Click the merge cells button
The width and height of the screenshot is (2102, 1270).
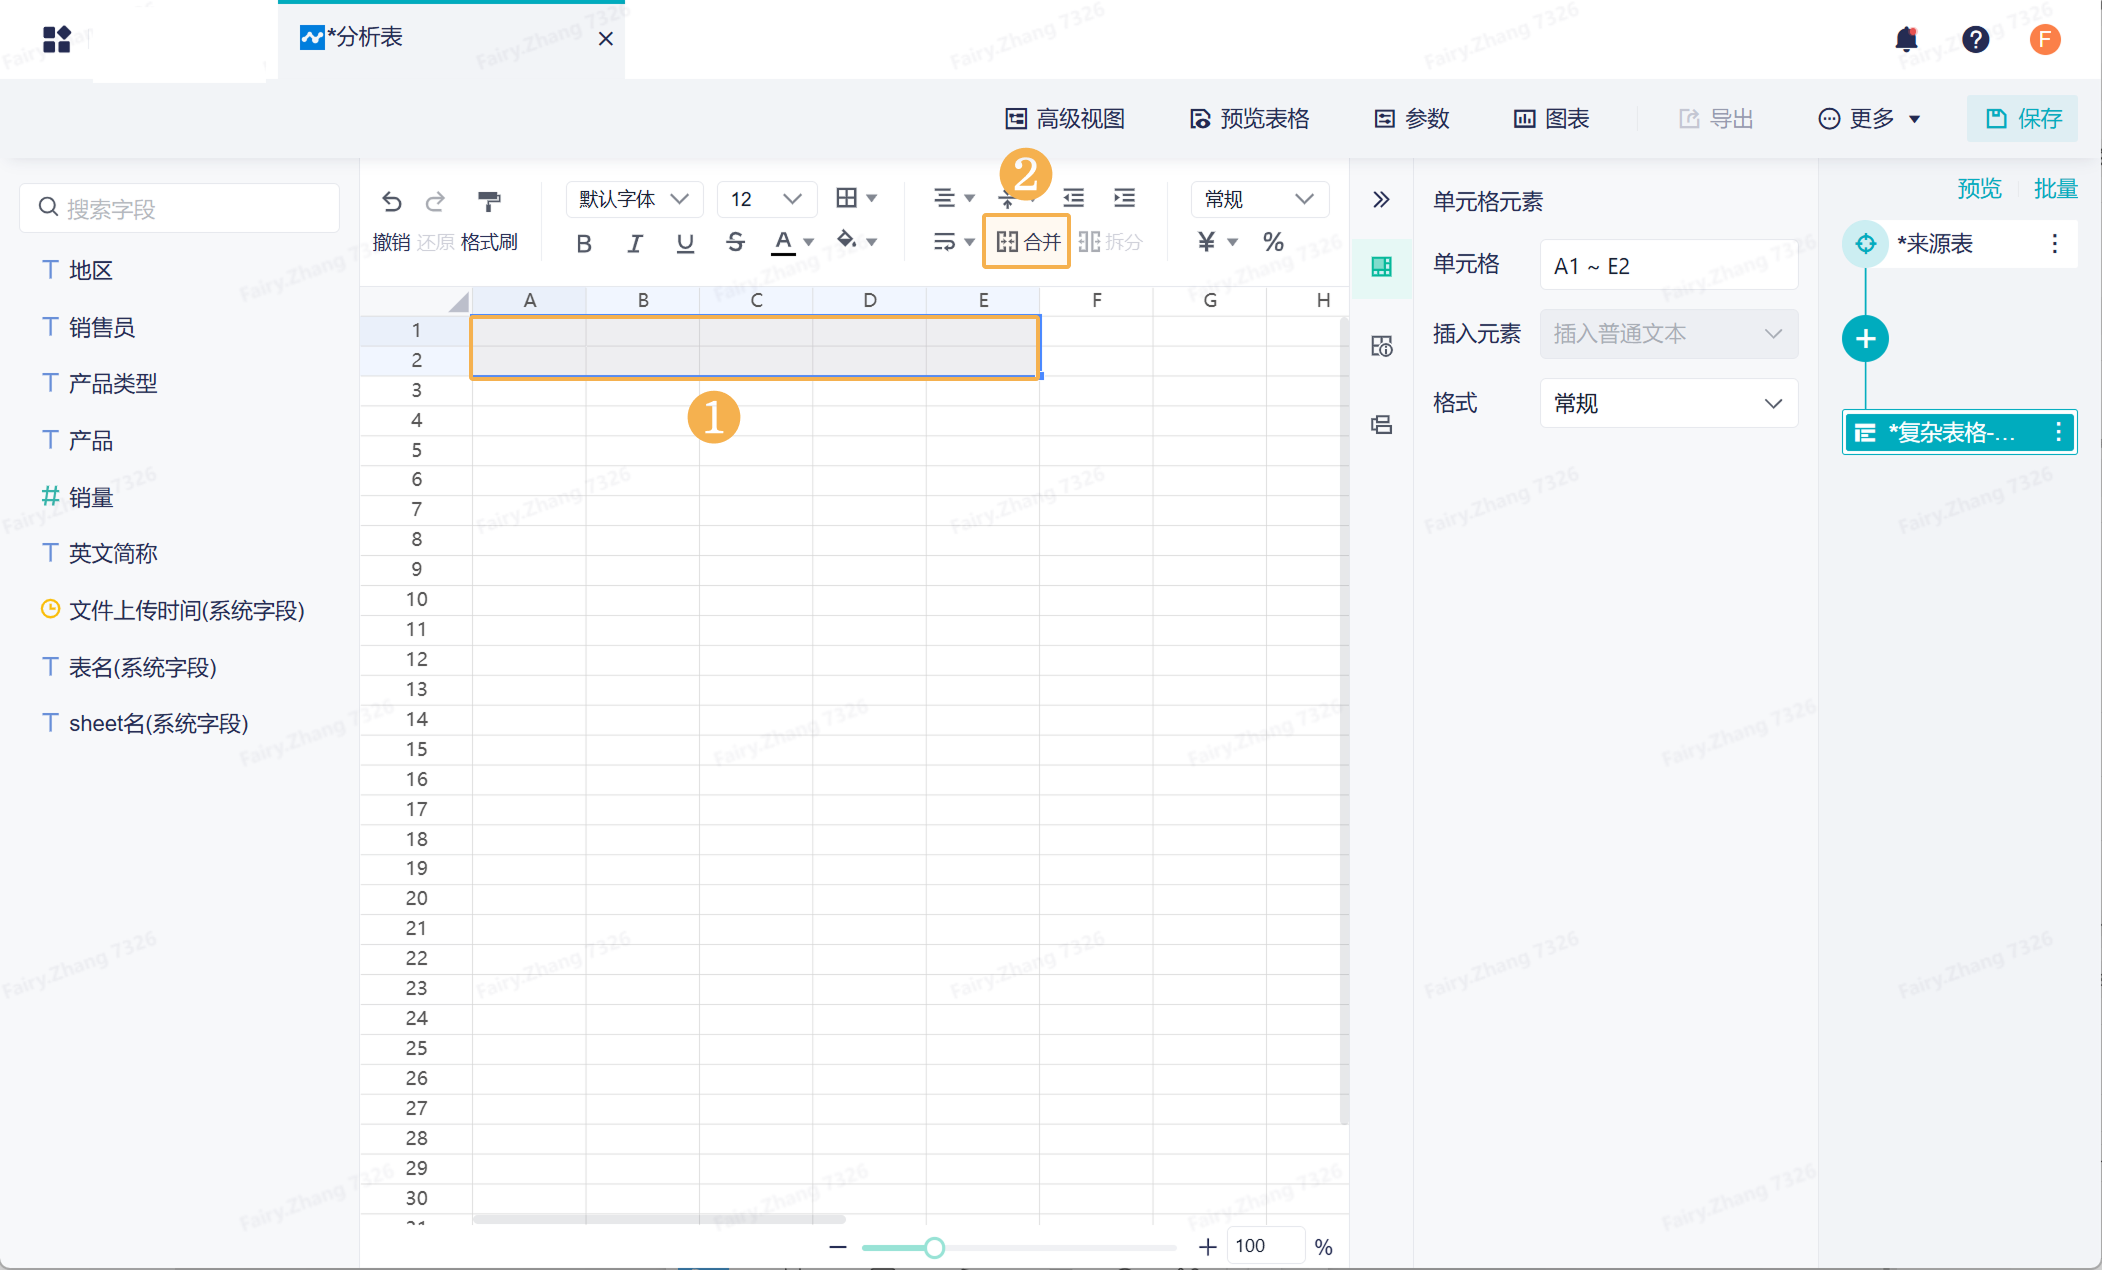click(1027, 241)
